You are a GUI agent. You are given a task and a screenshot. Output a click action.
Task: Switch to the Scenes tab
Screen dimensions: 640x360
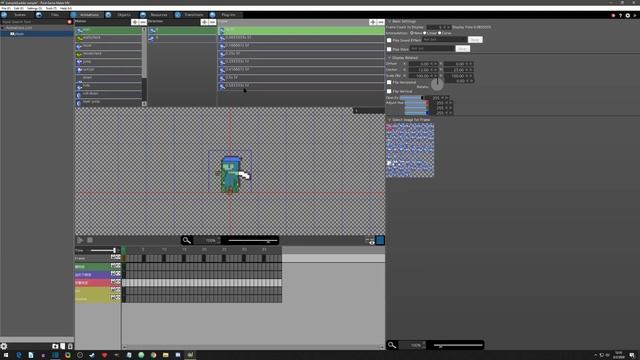click(20, 15)
